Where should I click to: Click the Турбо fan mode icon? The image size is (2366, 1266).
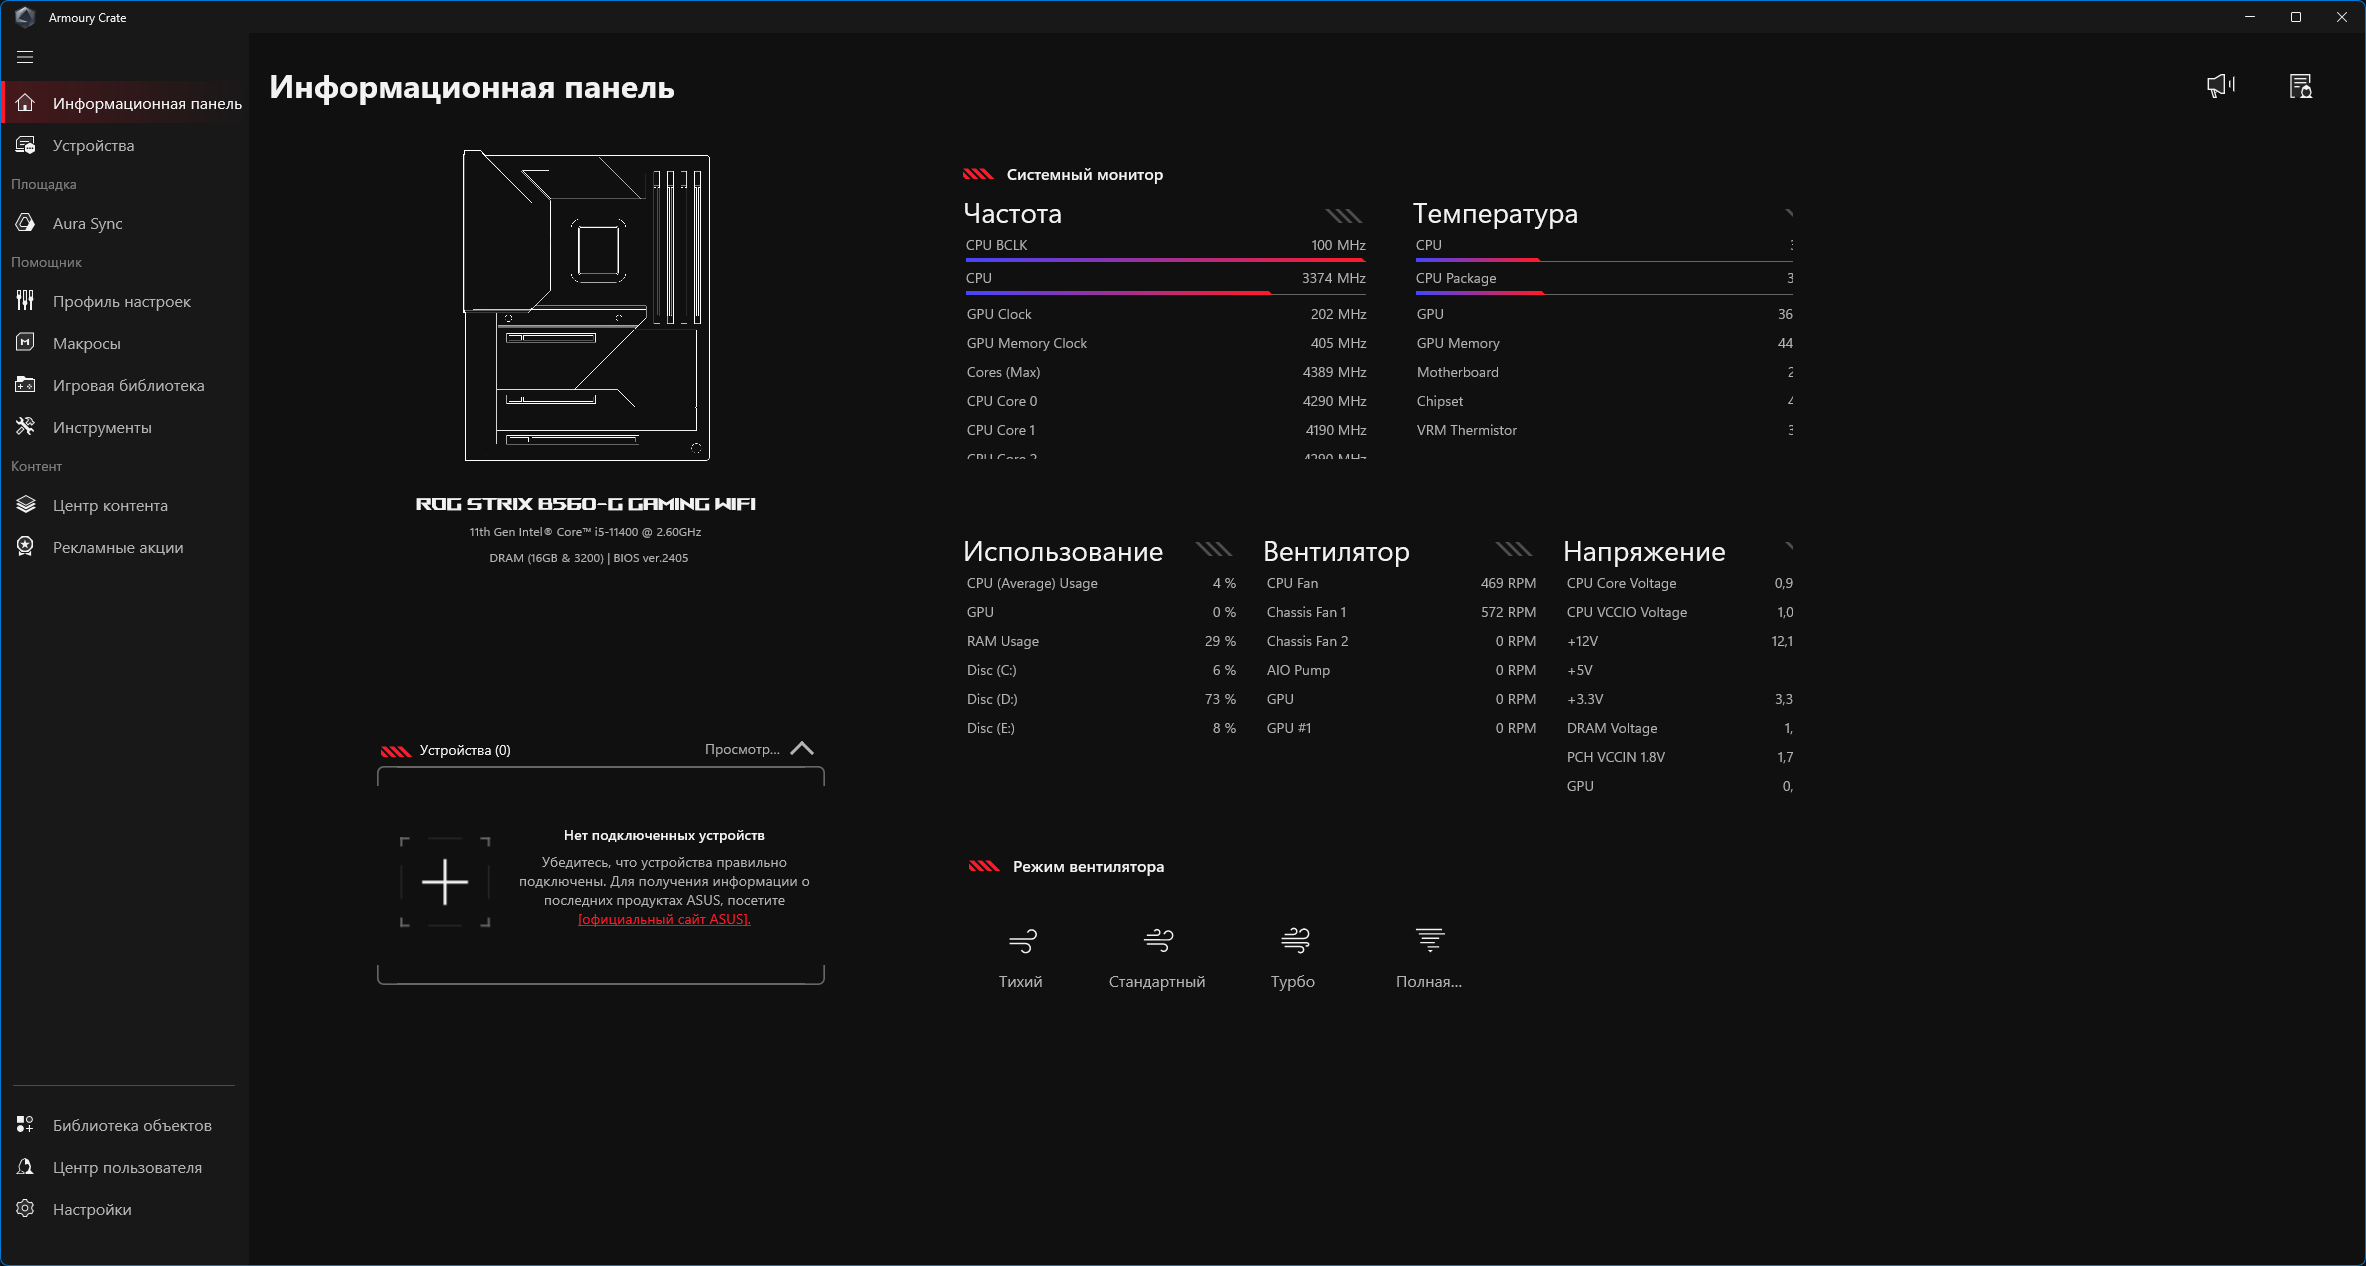tap(1295, 940)
